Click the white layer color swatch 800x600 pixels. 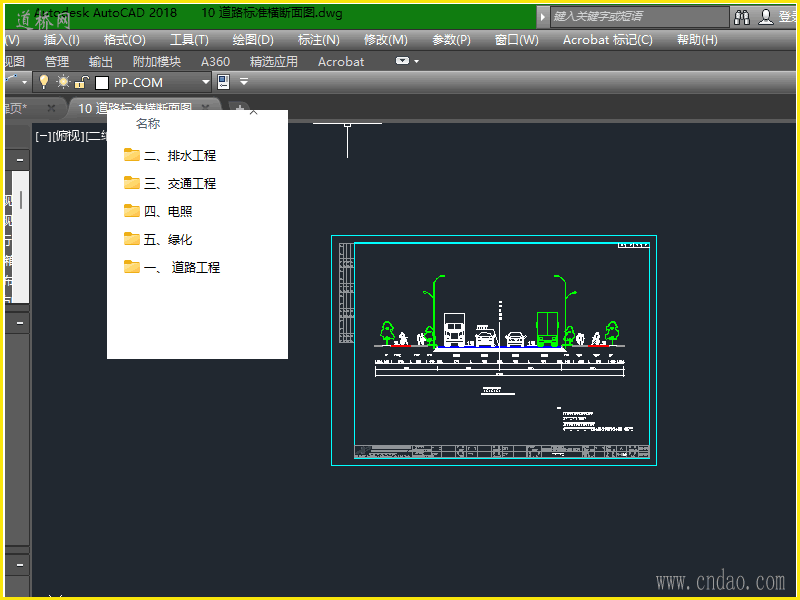click(101, 83)
